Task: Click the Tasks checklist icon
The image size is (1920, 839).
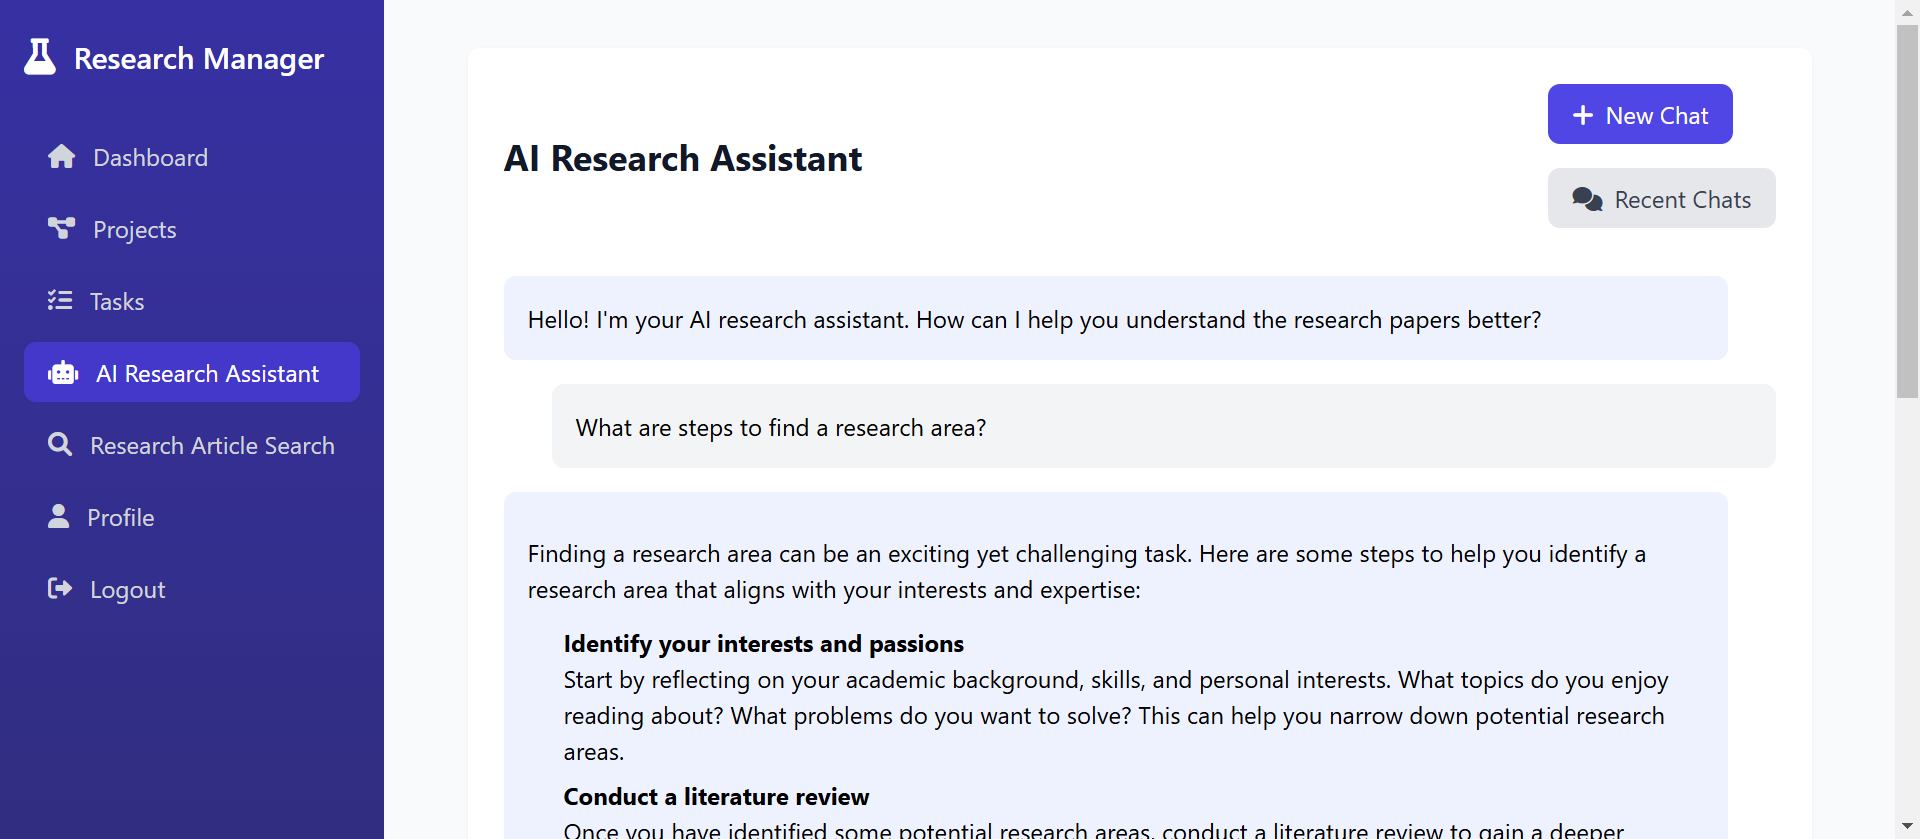Action: point(61,300)
